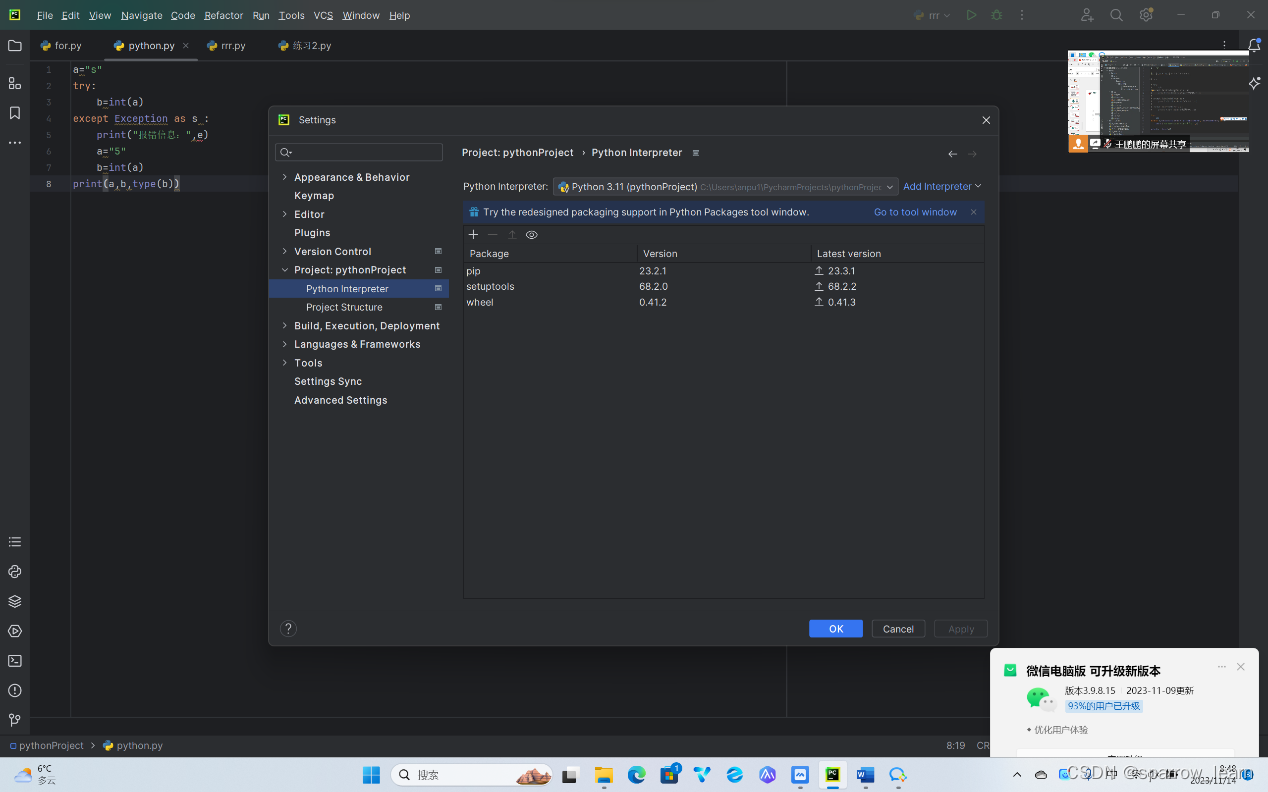Follow Go to tool window link

[x=915, y=212]
